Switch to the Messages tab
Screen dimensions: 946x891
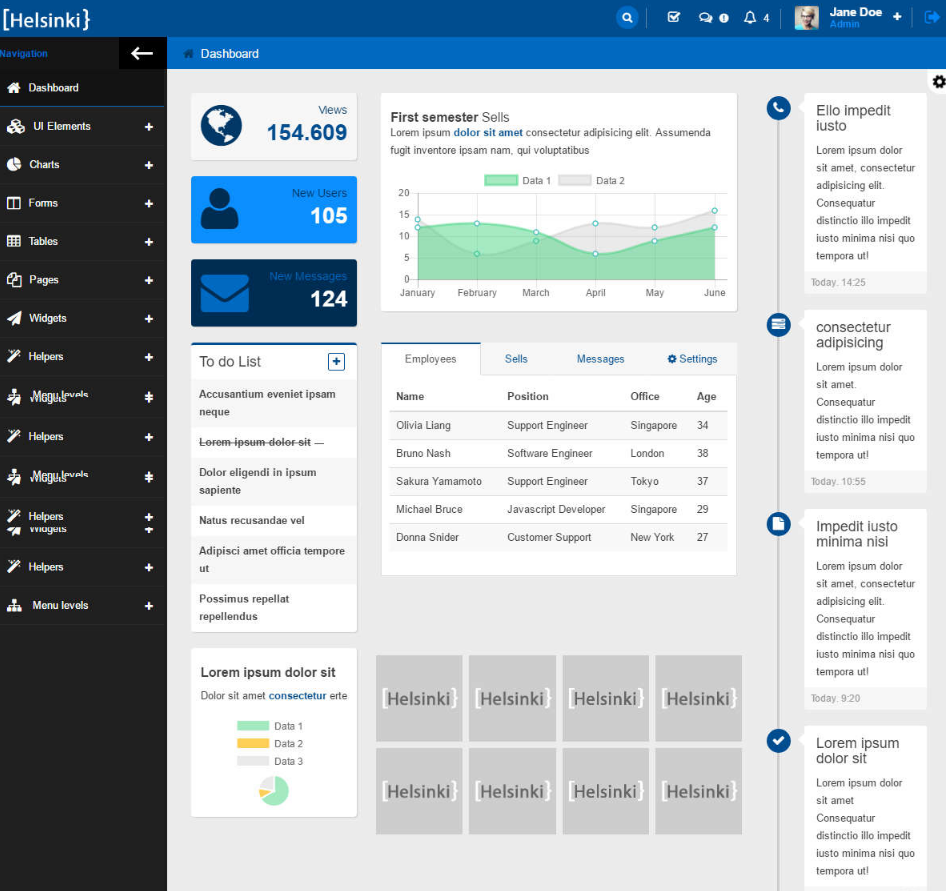(600, 359)
